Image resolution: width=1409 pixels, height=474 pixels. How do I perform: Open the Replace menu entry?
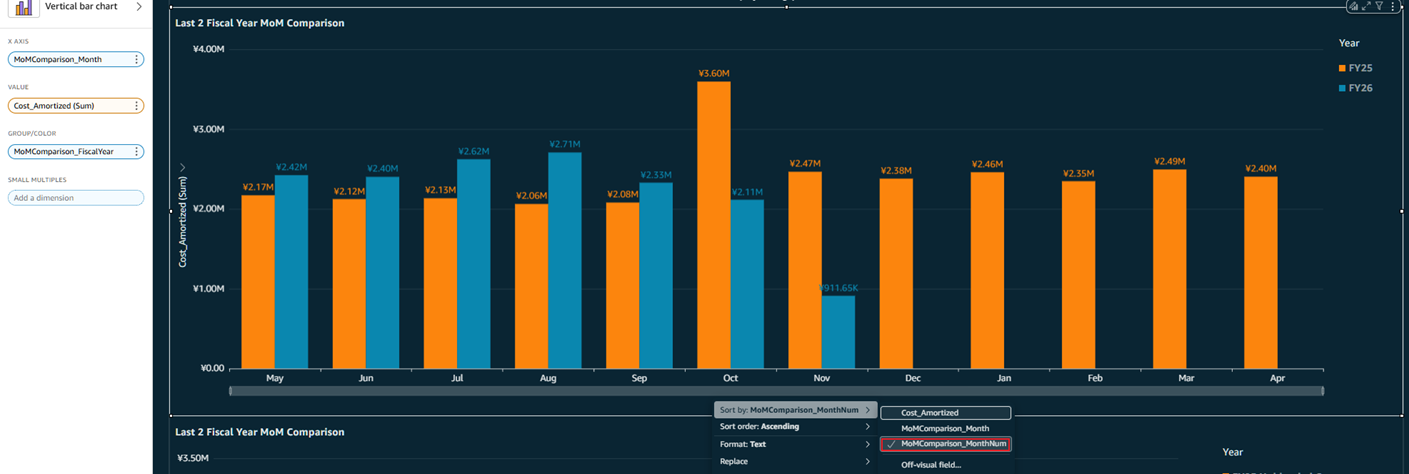[x=795, y=462]
